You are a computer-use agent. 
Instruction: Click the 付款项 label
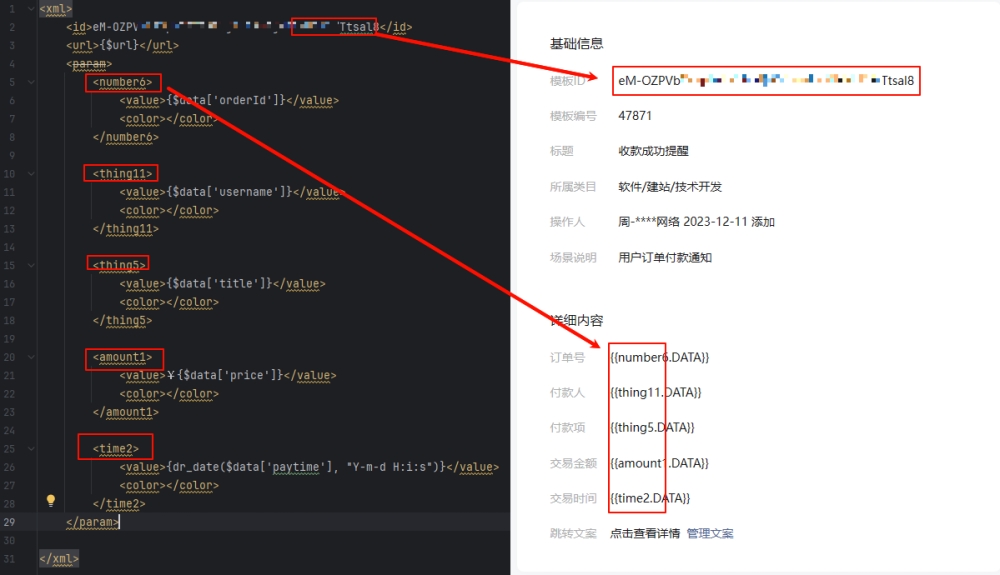point(567,428)
